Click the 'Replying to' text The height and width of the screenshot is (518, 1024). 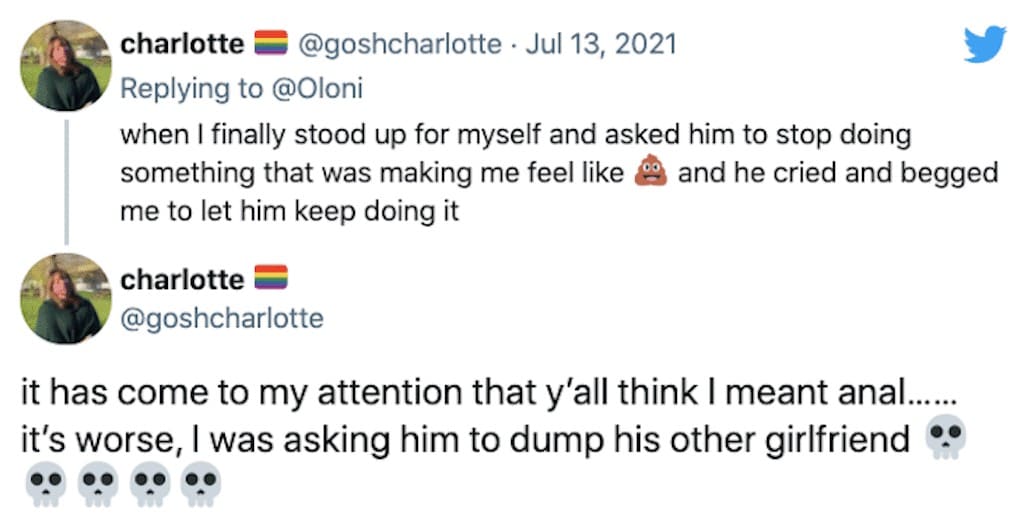[191, 89]
